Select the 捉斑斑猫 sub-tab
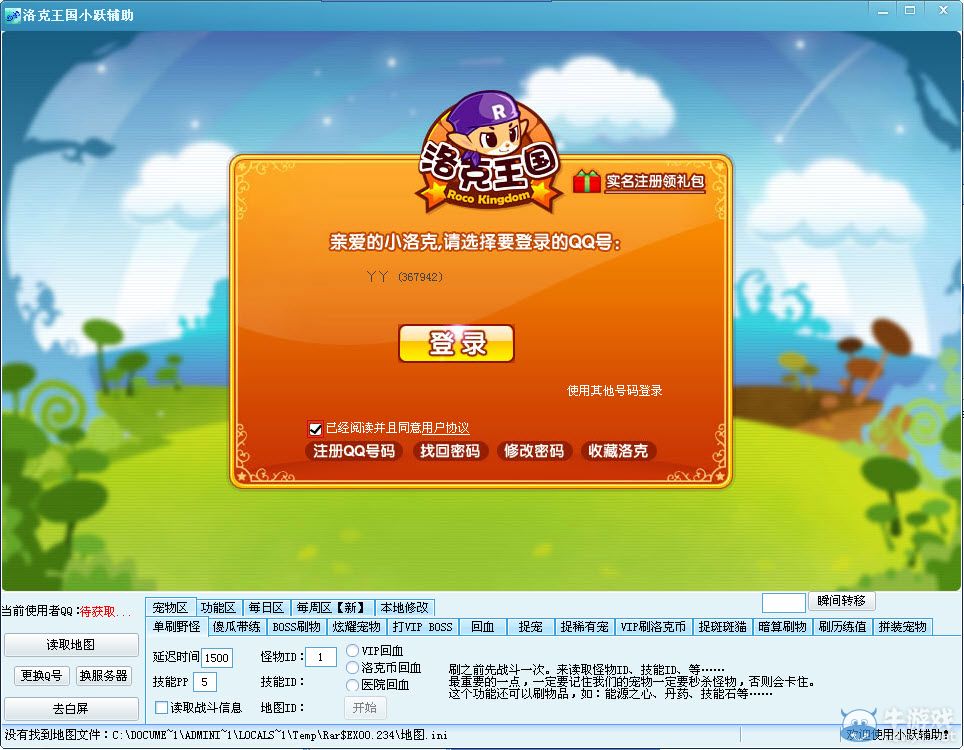Screen dimensions: 964x750 click(x=722, y=626)
